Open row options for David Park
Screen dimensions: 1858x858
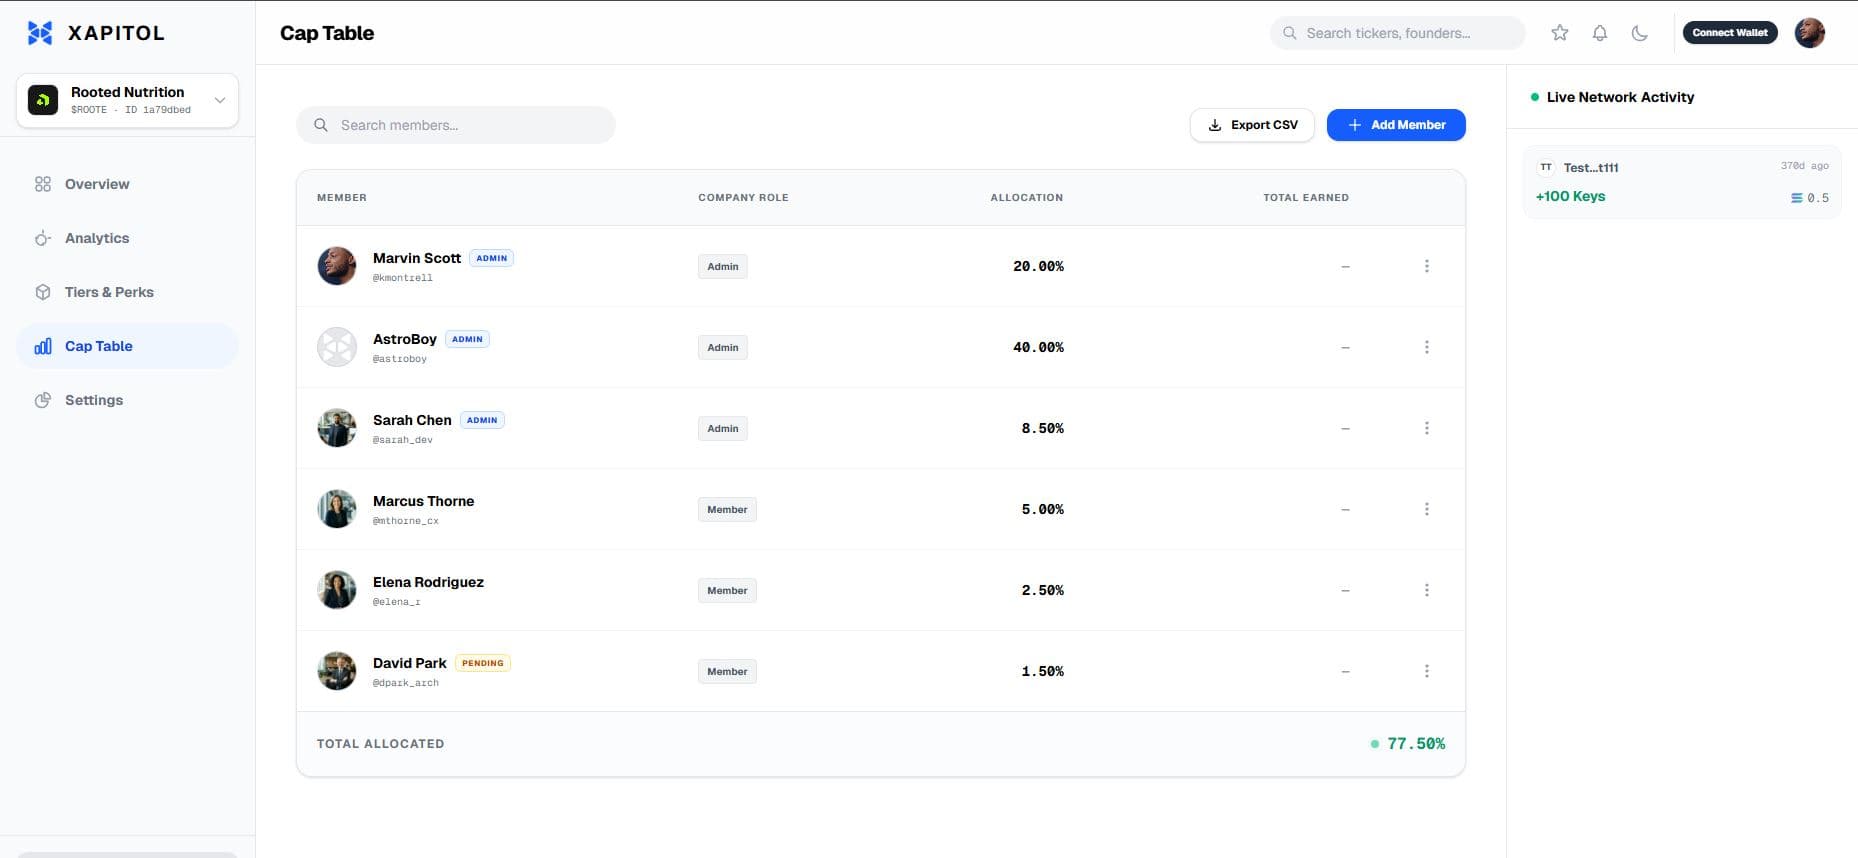(1427, 671)
